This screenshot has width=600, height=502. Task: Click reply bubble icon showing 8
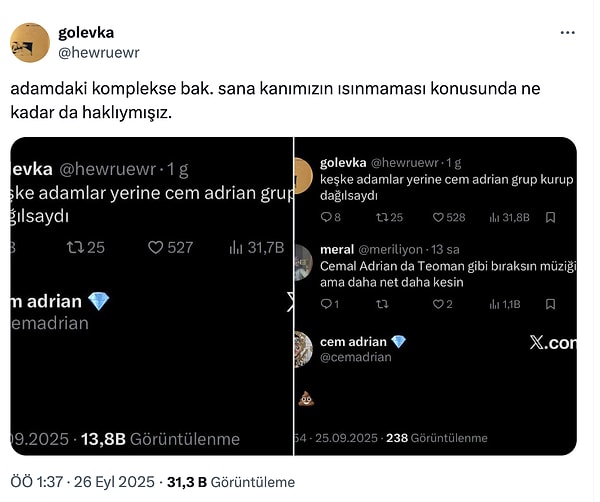tap(325, 217)
